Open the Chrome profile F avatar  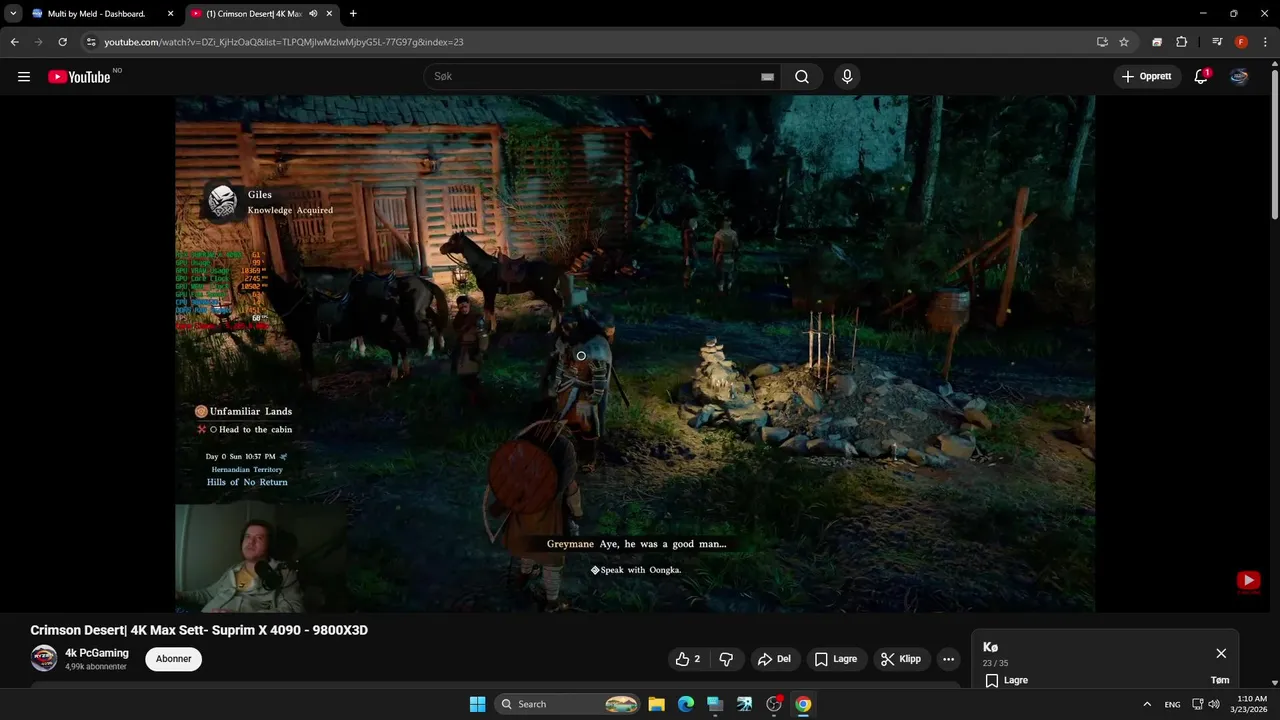click(1241, 42)
